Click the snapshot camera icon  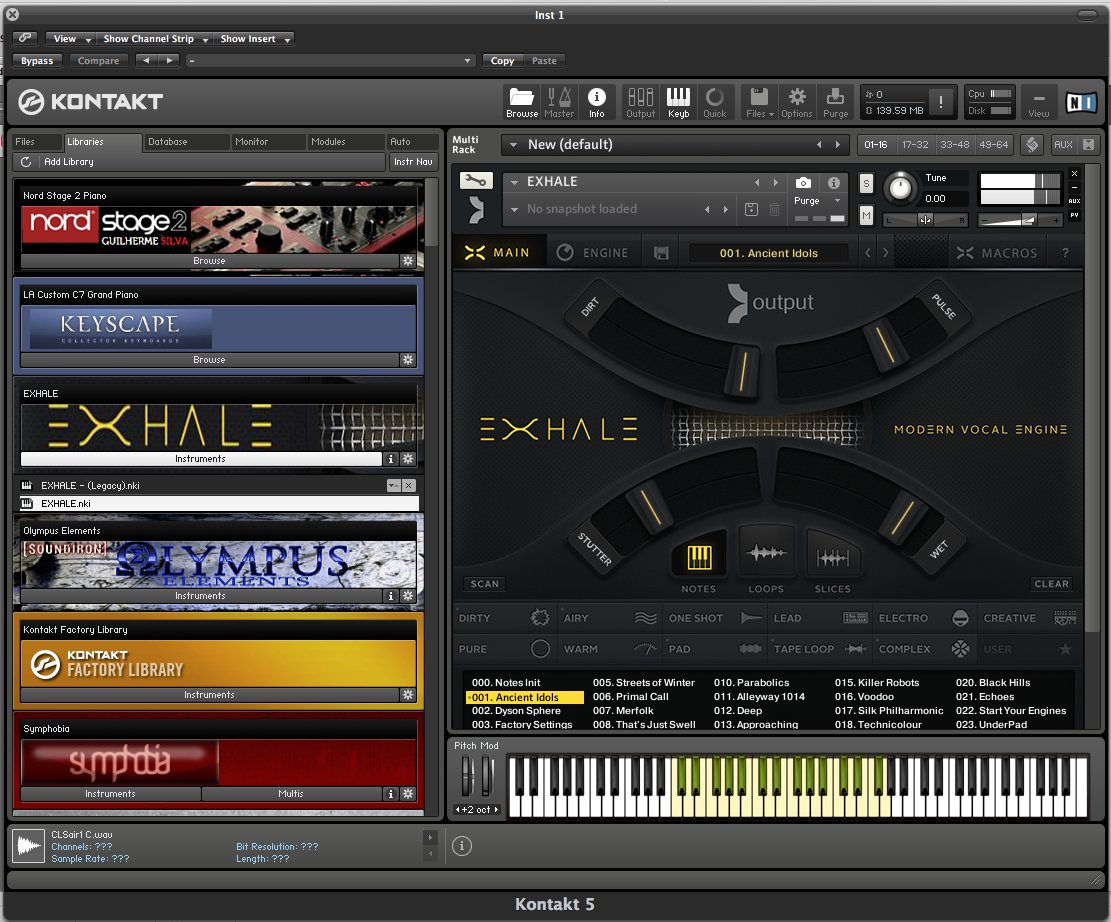[x=803, y=183]
